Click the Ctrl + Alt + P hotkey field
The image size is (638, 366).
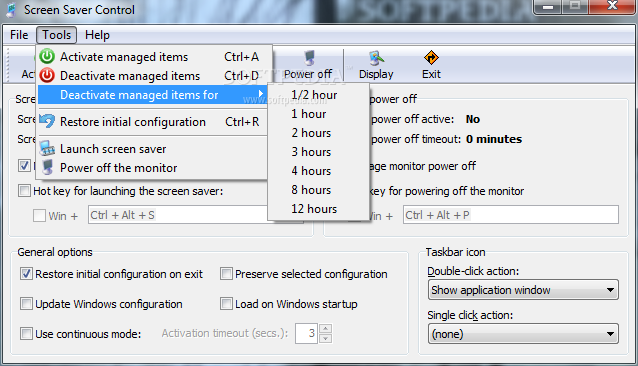[511, 215]
